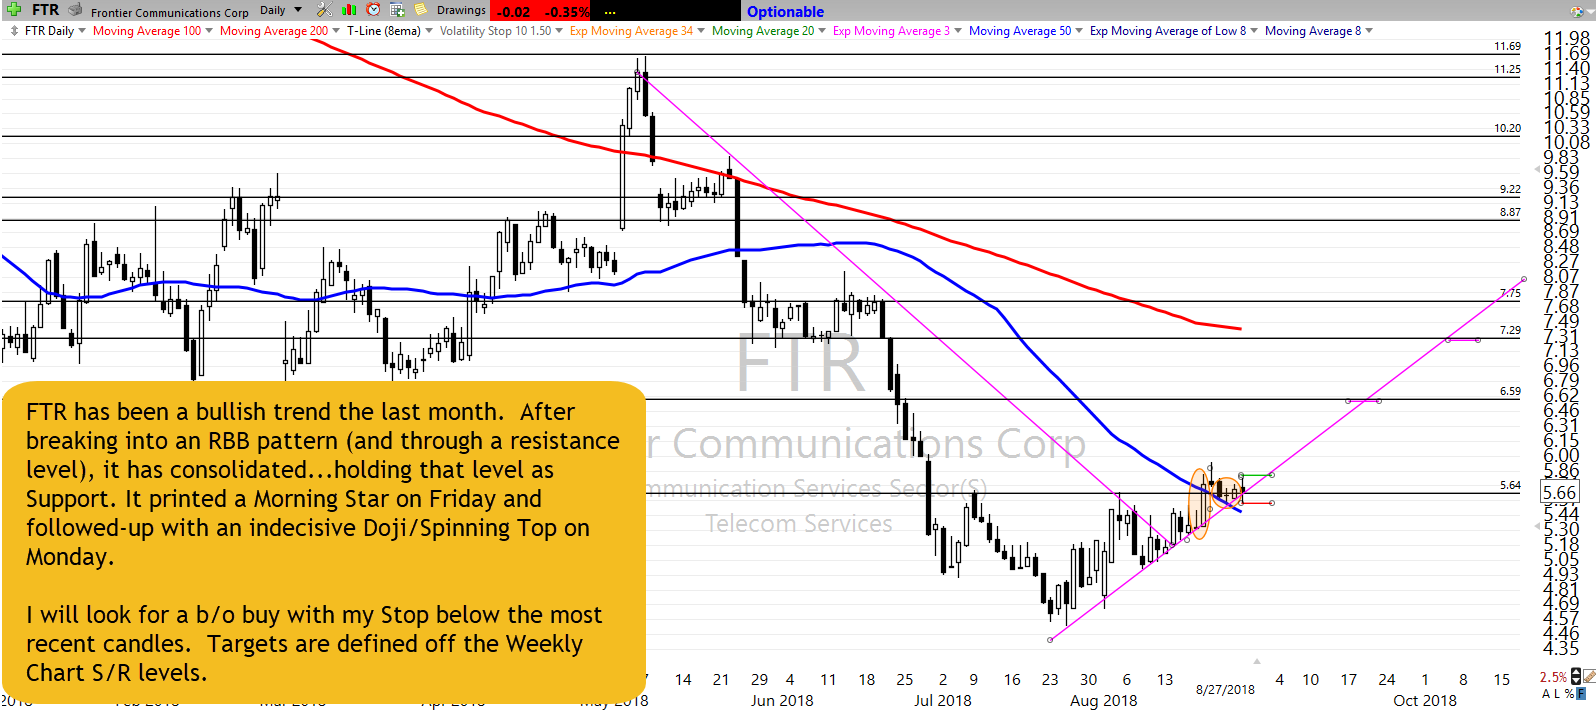This screenshot has height=711, width=1596.
Task: Click the Frontier Communications Corp company name
Action: coord(170,12)
